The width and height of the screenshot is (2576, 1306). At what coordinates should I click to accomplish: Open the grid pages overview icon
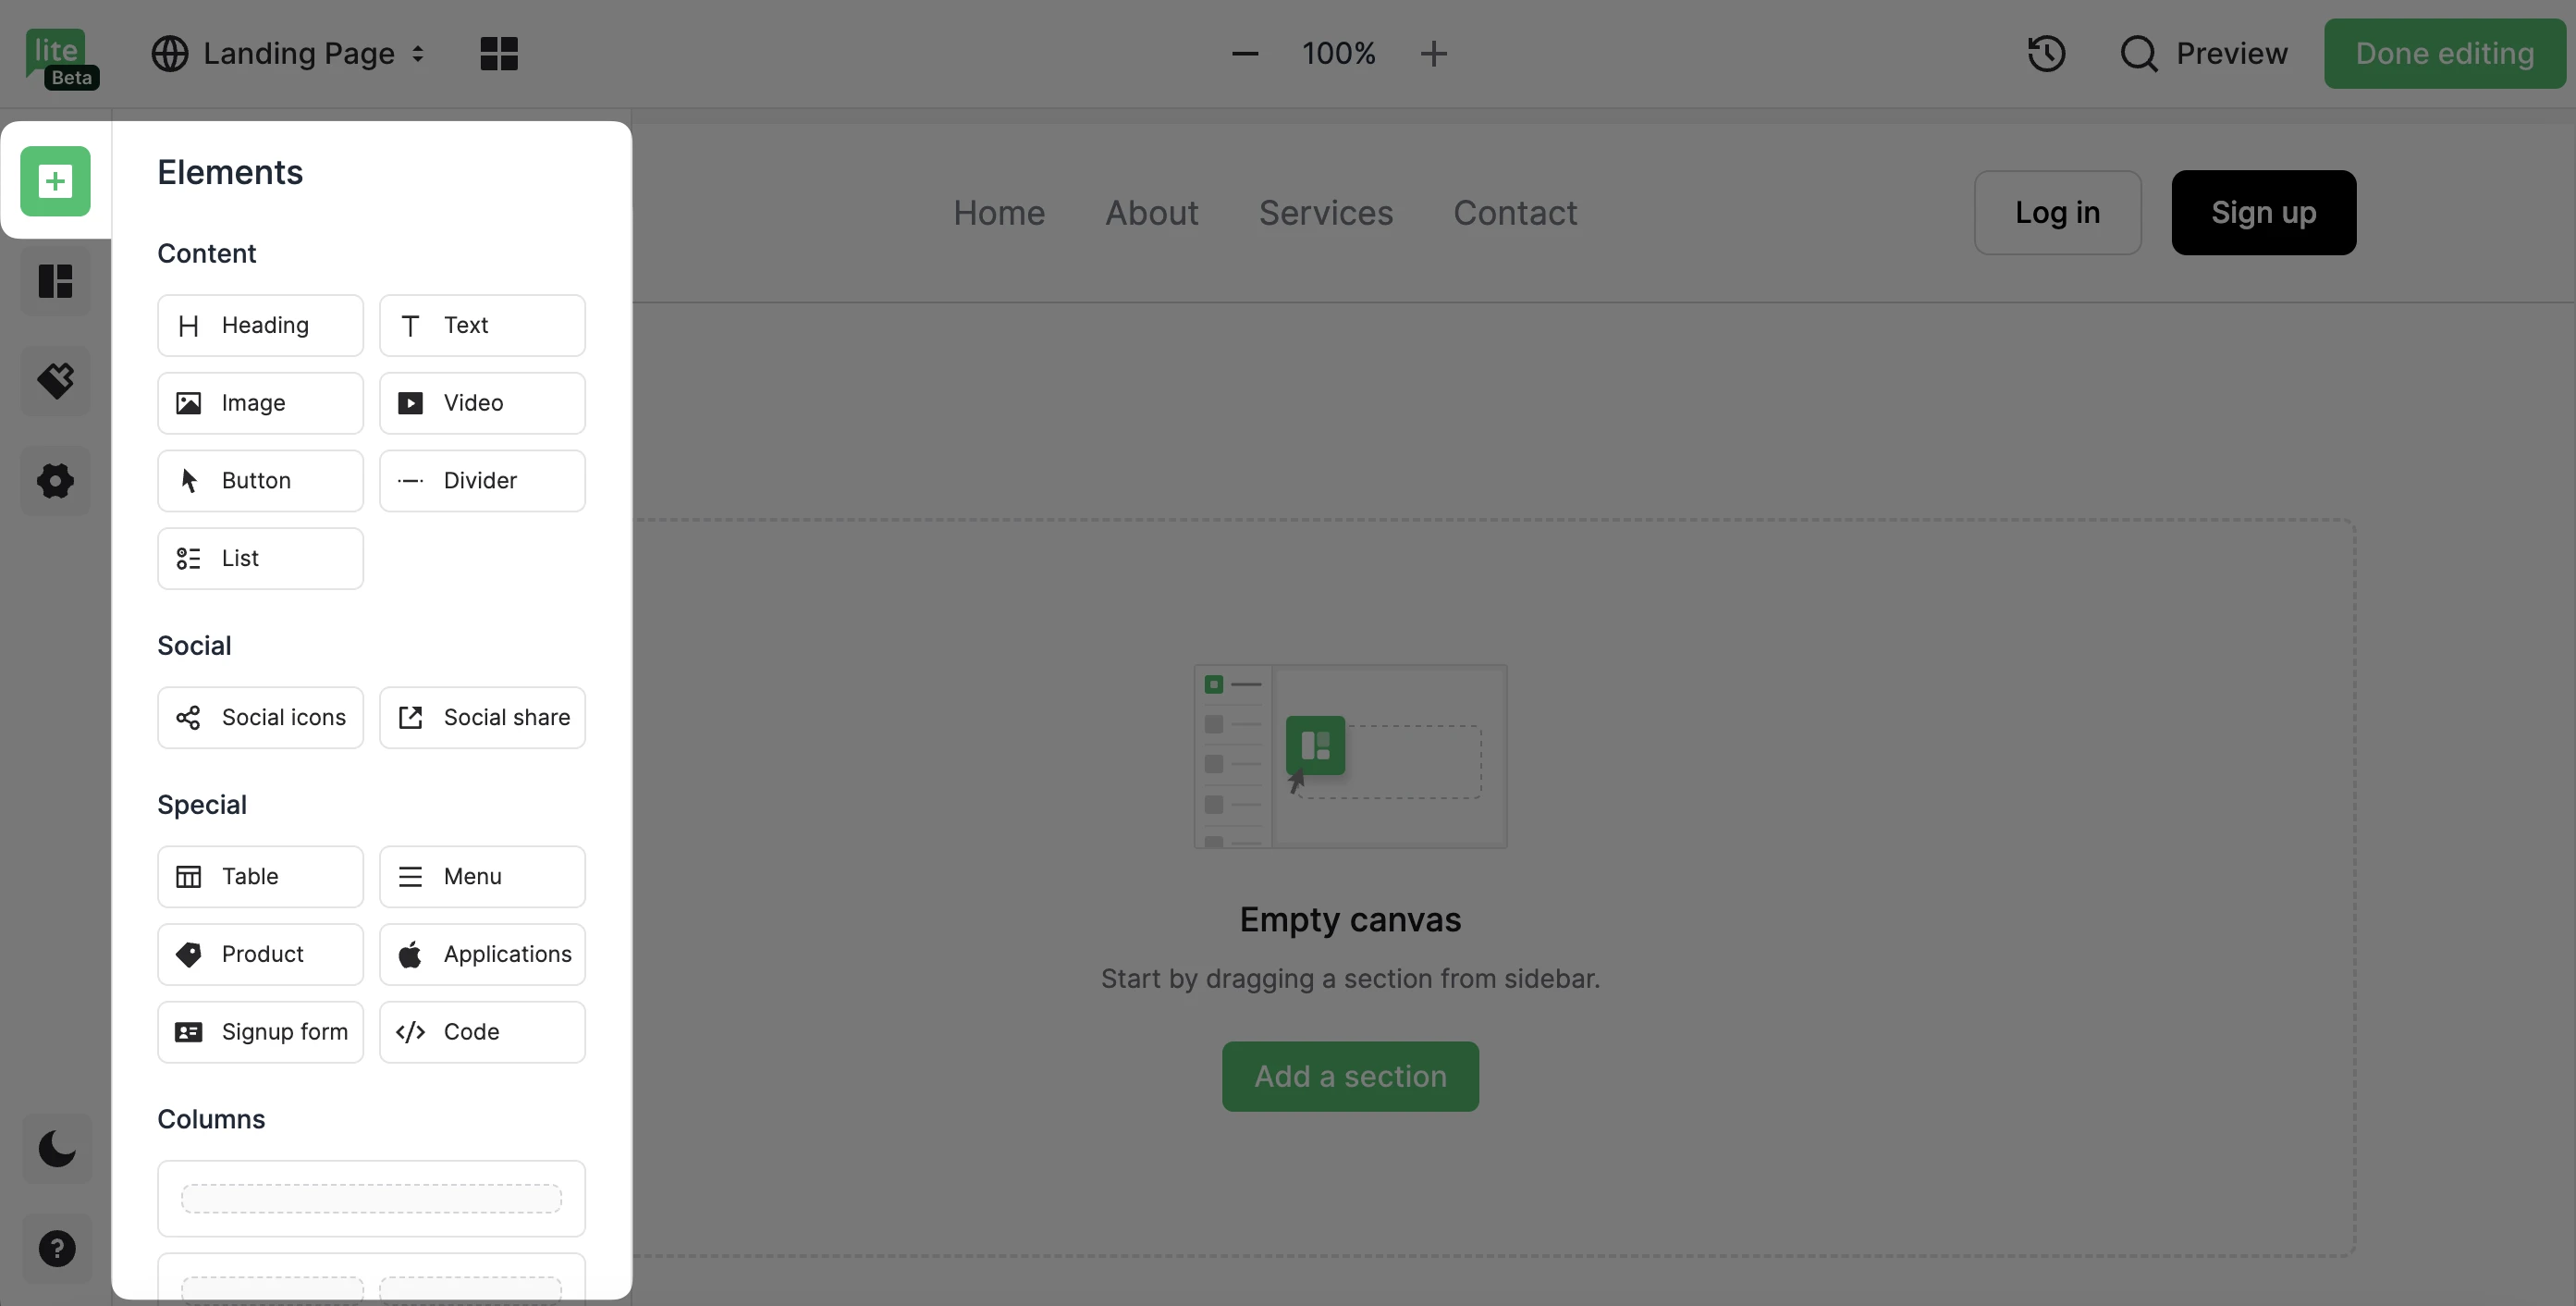pos(499,53)
